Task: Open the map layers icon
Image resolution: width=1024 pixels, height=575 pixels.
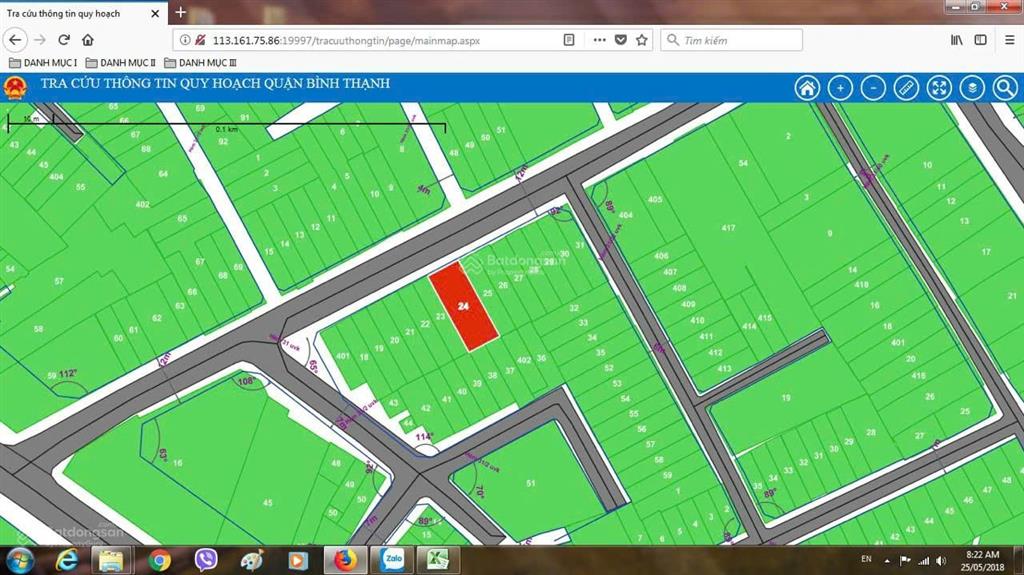Action: pyautogui.click(x=971, y=88)
